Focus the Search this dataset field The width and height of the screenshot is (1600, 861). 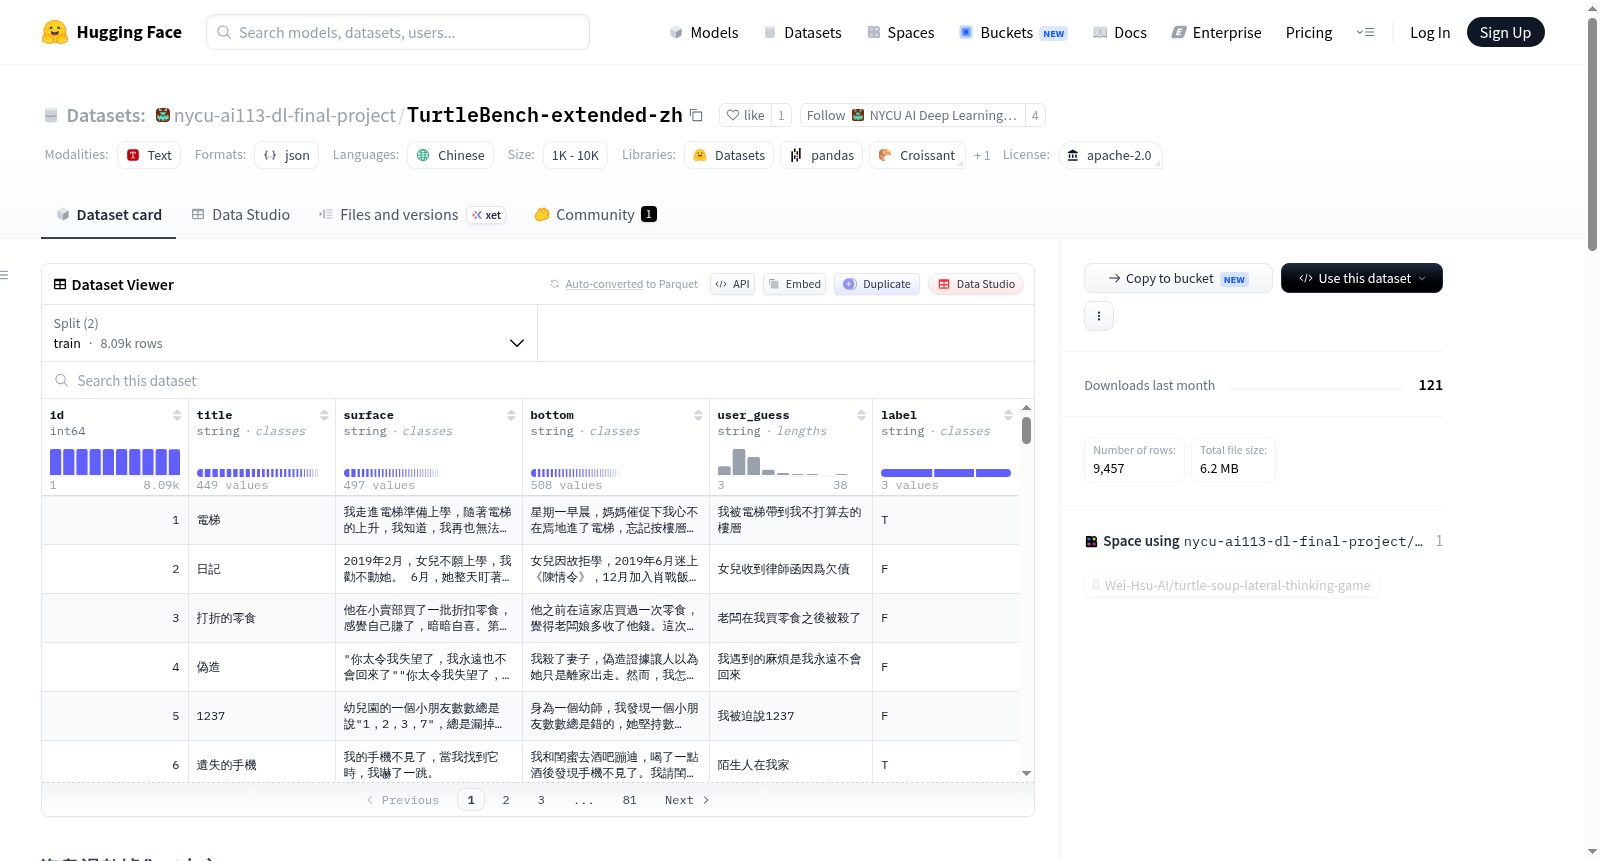(538, 380)
